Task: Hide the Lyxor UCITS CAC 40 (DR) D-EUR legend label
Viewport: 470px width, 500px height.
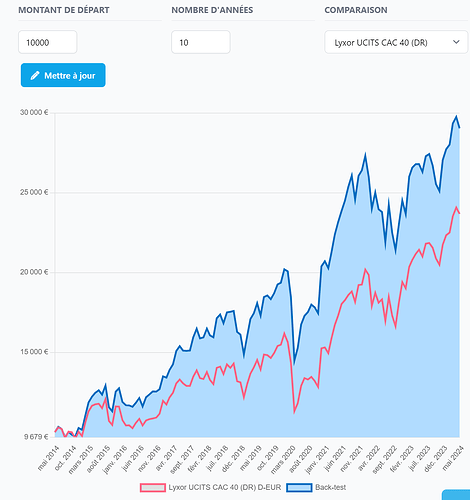Action: point(225,487)
